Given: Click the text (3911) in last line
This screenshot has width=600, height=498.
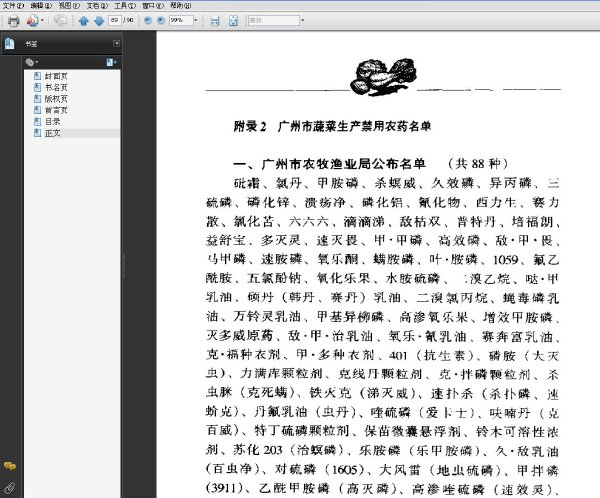Looking at the screenshot, I should (x=225, y=488).
